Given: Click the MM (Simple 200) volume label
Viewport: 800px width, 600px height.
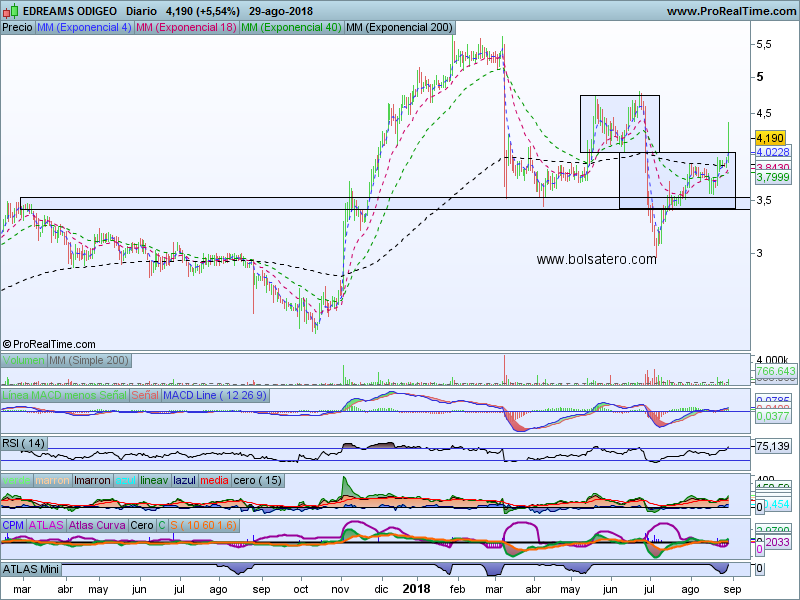Looking at the screenshot, I should 88,360.
